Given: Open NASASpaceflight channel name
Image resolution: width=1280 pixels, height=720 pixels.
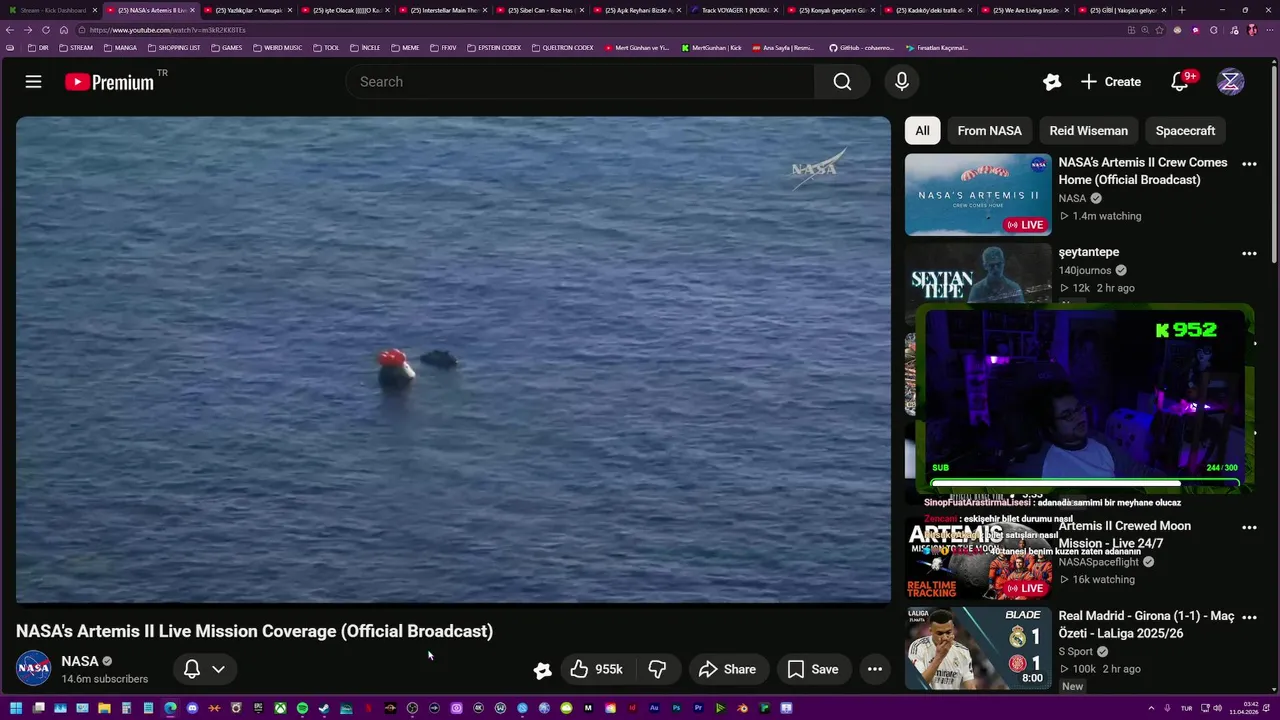Looking at the screenshot, I should (1098, 562).
